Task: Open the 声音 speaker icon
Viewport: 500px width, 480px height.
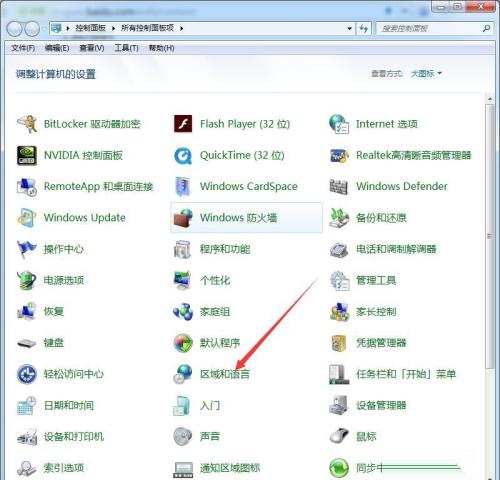Action: point(183,436)
